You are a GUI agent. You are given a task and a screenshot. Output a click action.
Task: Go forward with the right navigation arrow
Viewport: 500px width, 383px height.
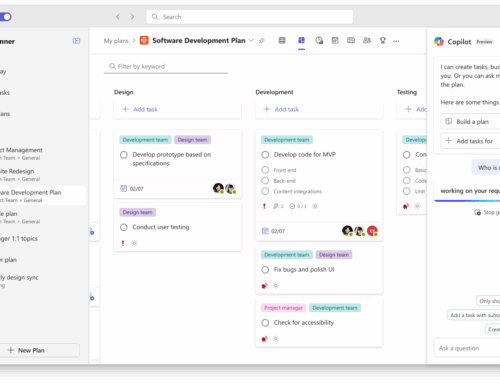(132, 17)
